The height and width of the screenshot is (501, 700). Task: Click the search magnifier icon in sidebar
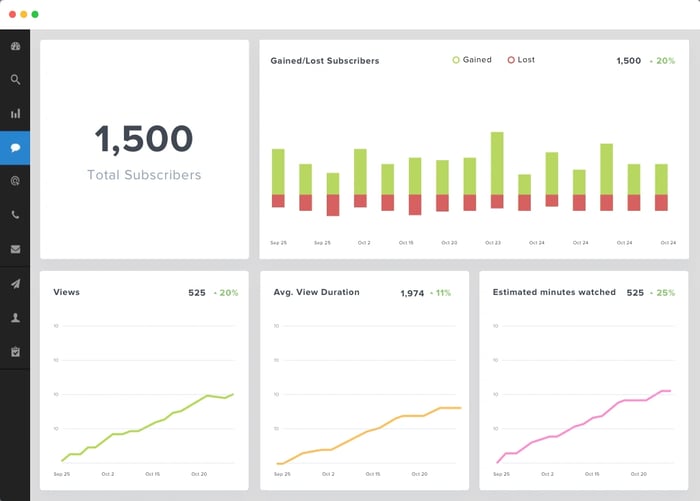[15, 80]
